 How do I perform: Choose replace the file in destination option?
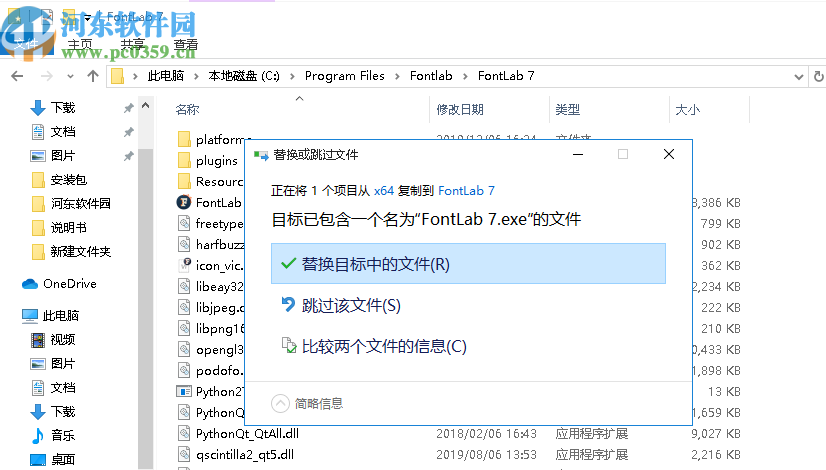point(468,263)
